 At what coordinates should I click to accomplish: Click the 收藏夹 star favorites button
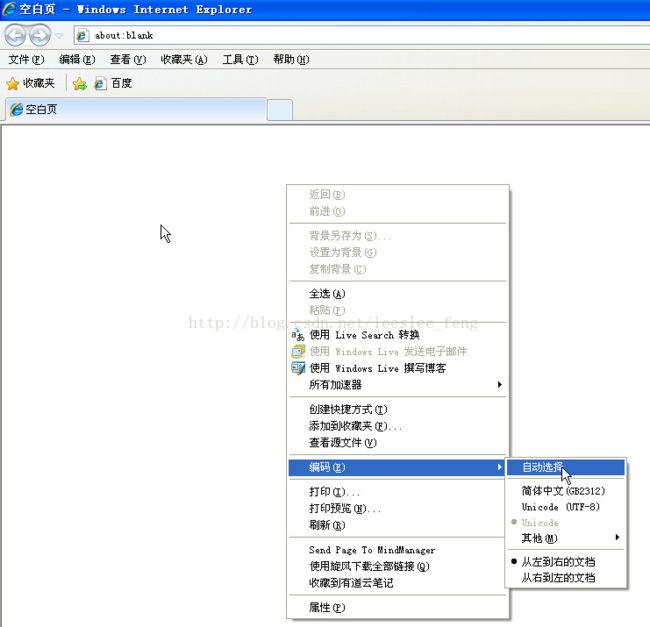pos(31,84)
